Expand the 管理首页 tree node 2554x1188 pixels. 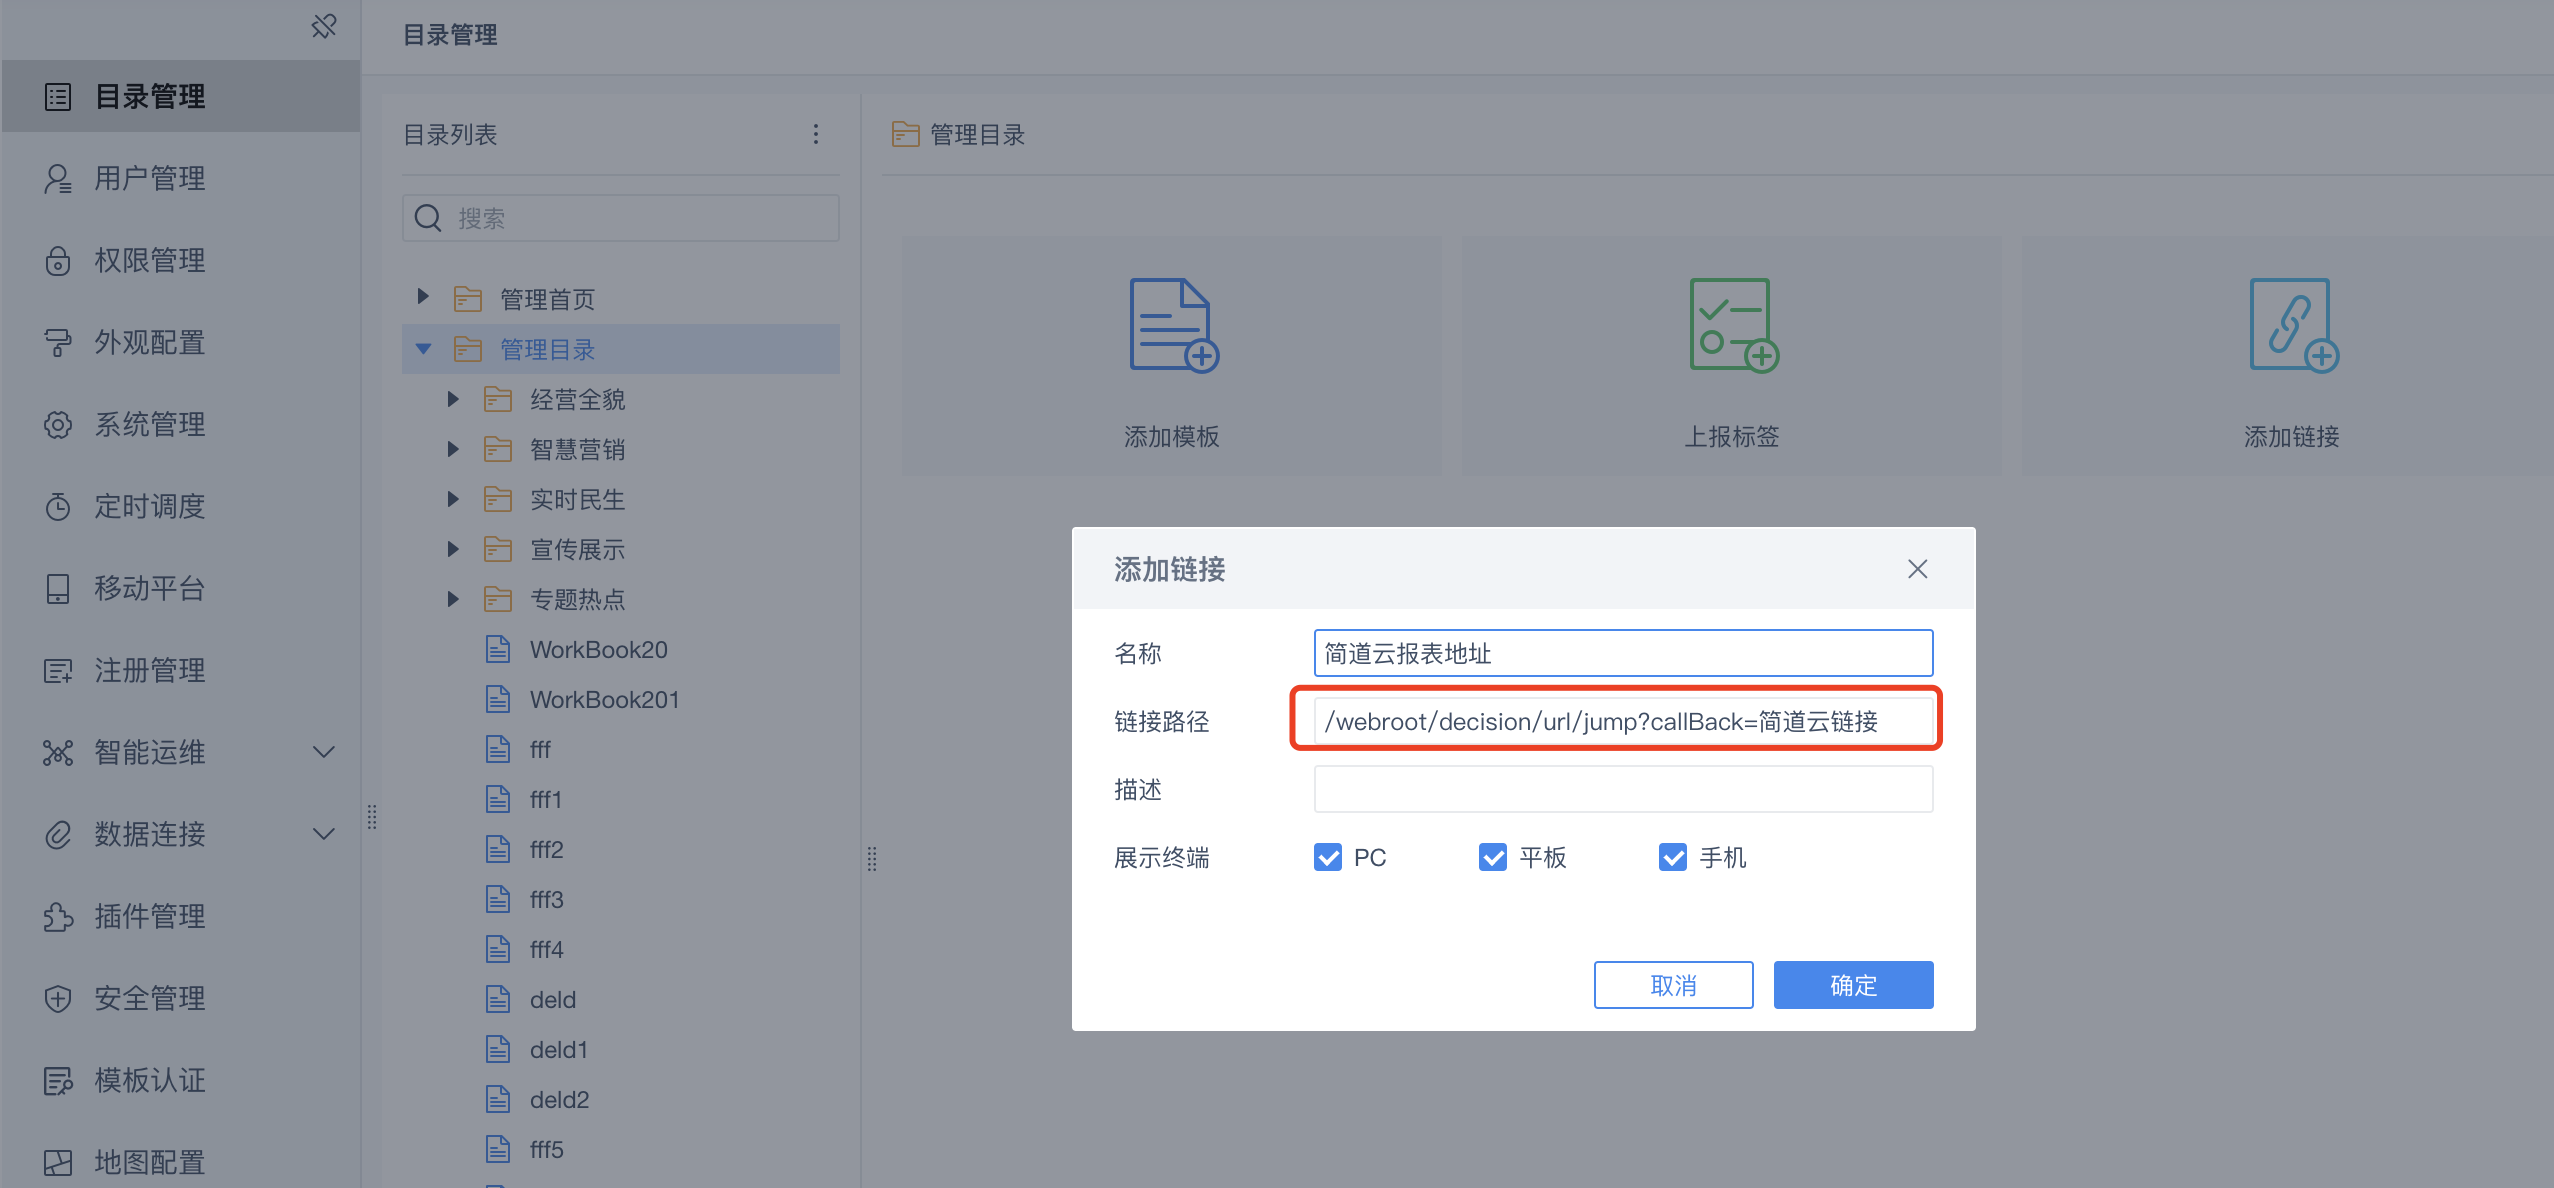(423, 297)
